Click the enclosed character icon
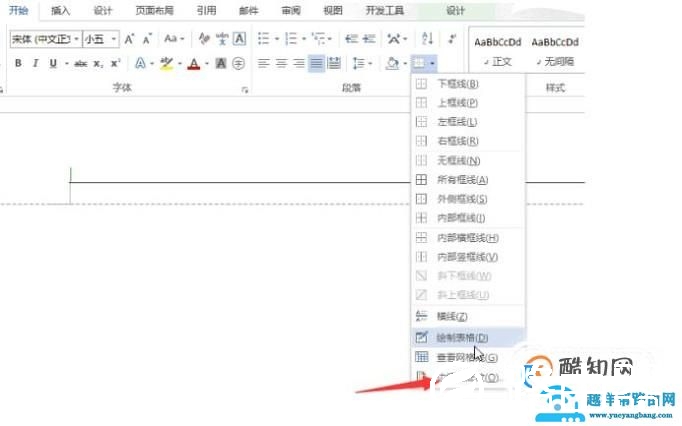Viewport: 682px width, 426px height. [x=238, y=64]
